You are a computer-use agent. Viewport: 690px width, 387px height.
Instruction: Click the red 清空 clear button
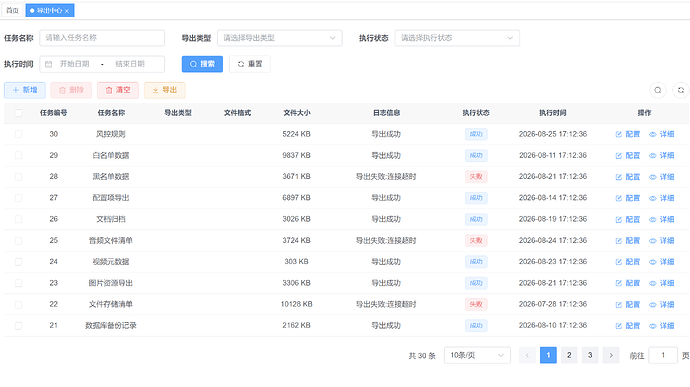point(118,90)
